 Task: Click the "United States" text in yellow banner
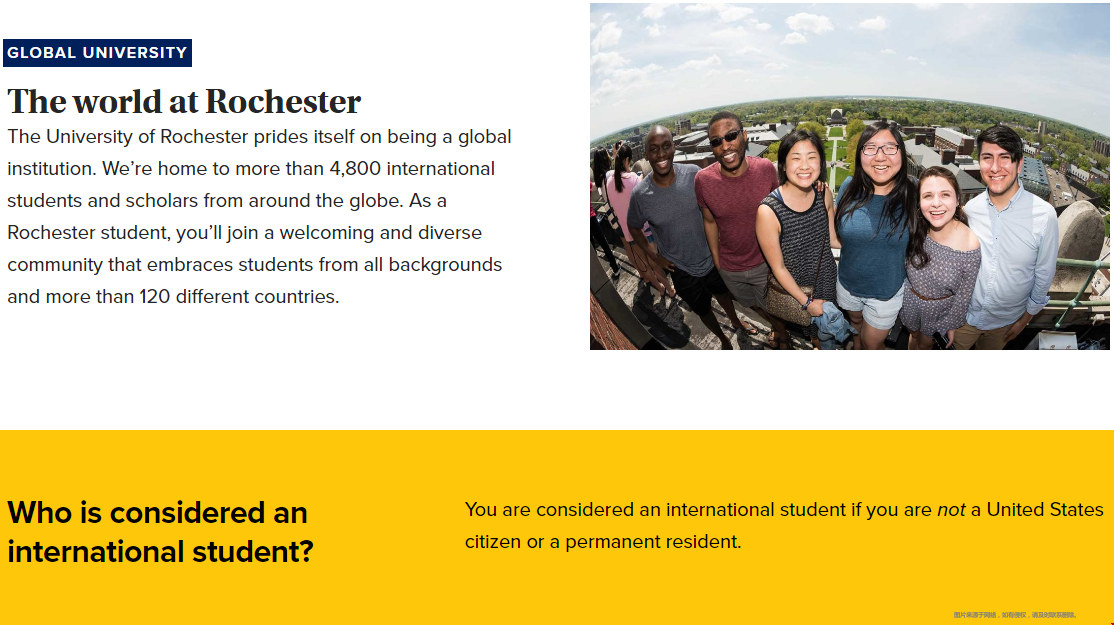point(1045,510)
